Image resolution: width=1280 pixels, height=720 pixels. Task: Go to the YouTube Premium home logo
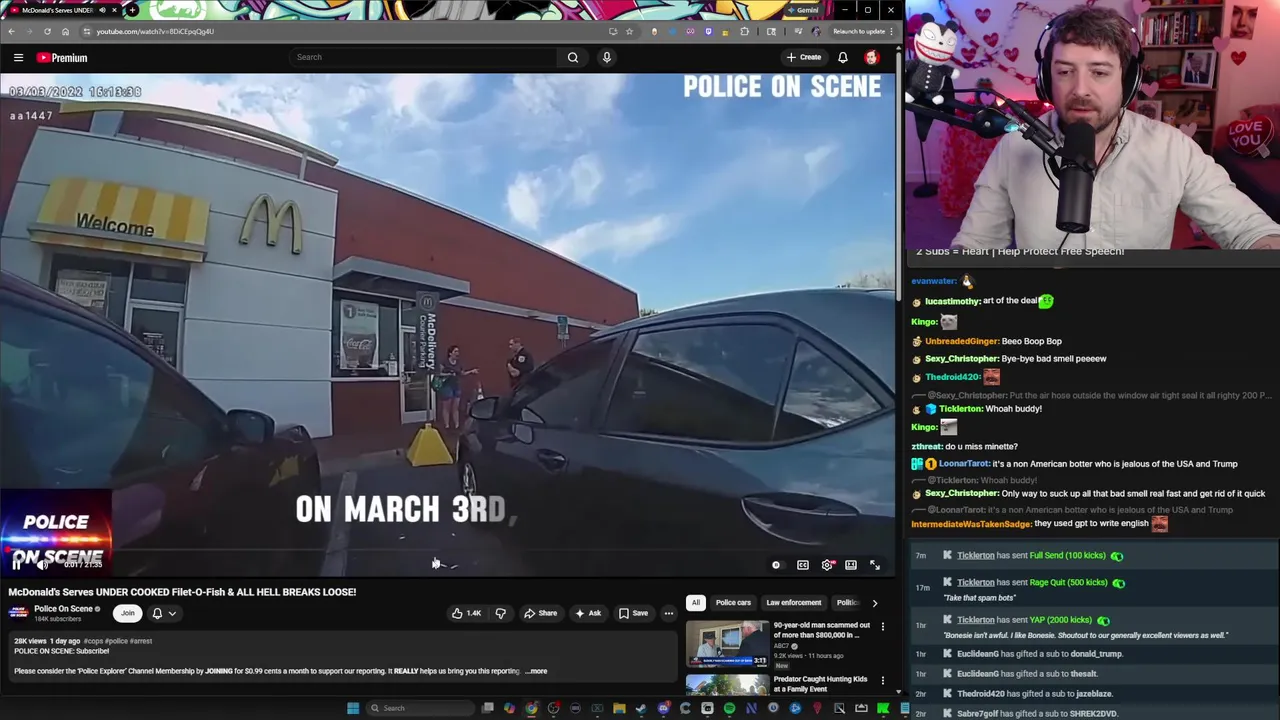coord(62,58)
